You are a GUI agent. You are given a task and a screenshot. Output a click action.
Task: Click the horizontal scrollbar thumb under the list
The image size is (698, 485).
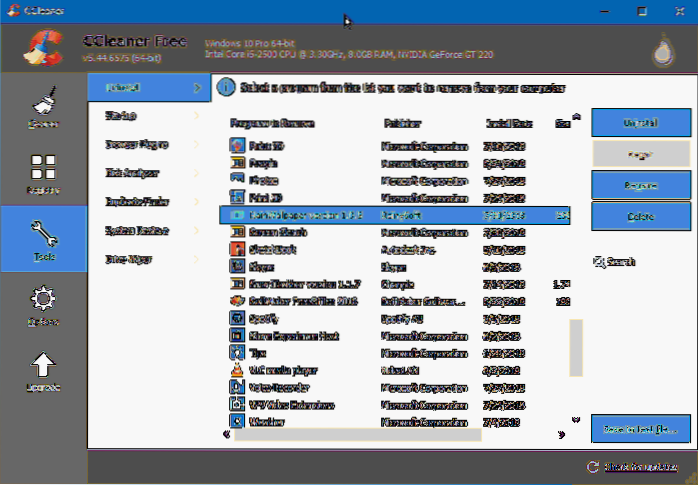point(357,434)
